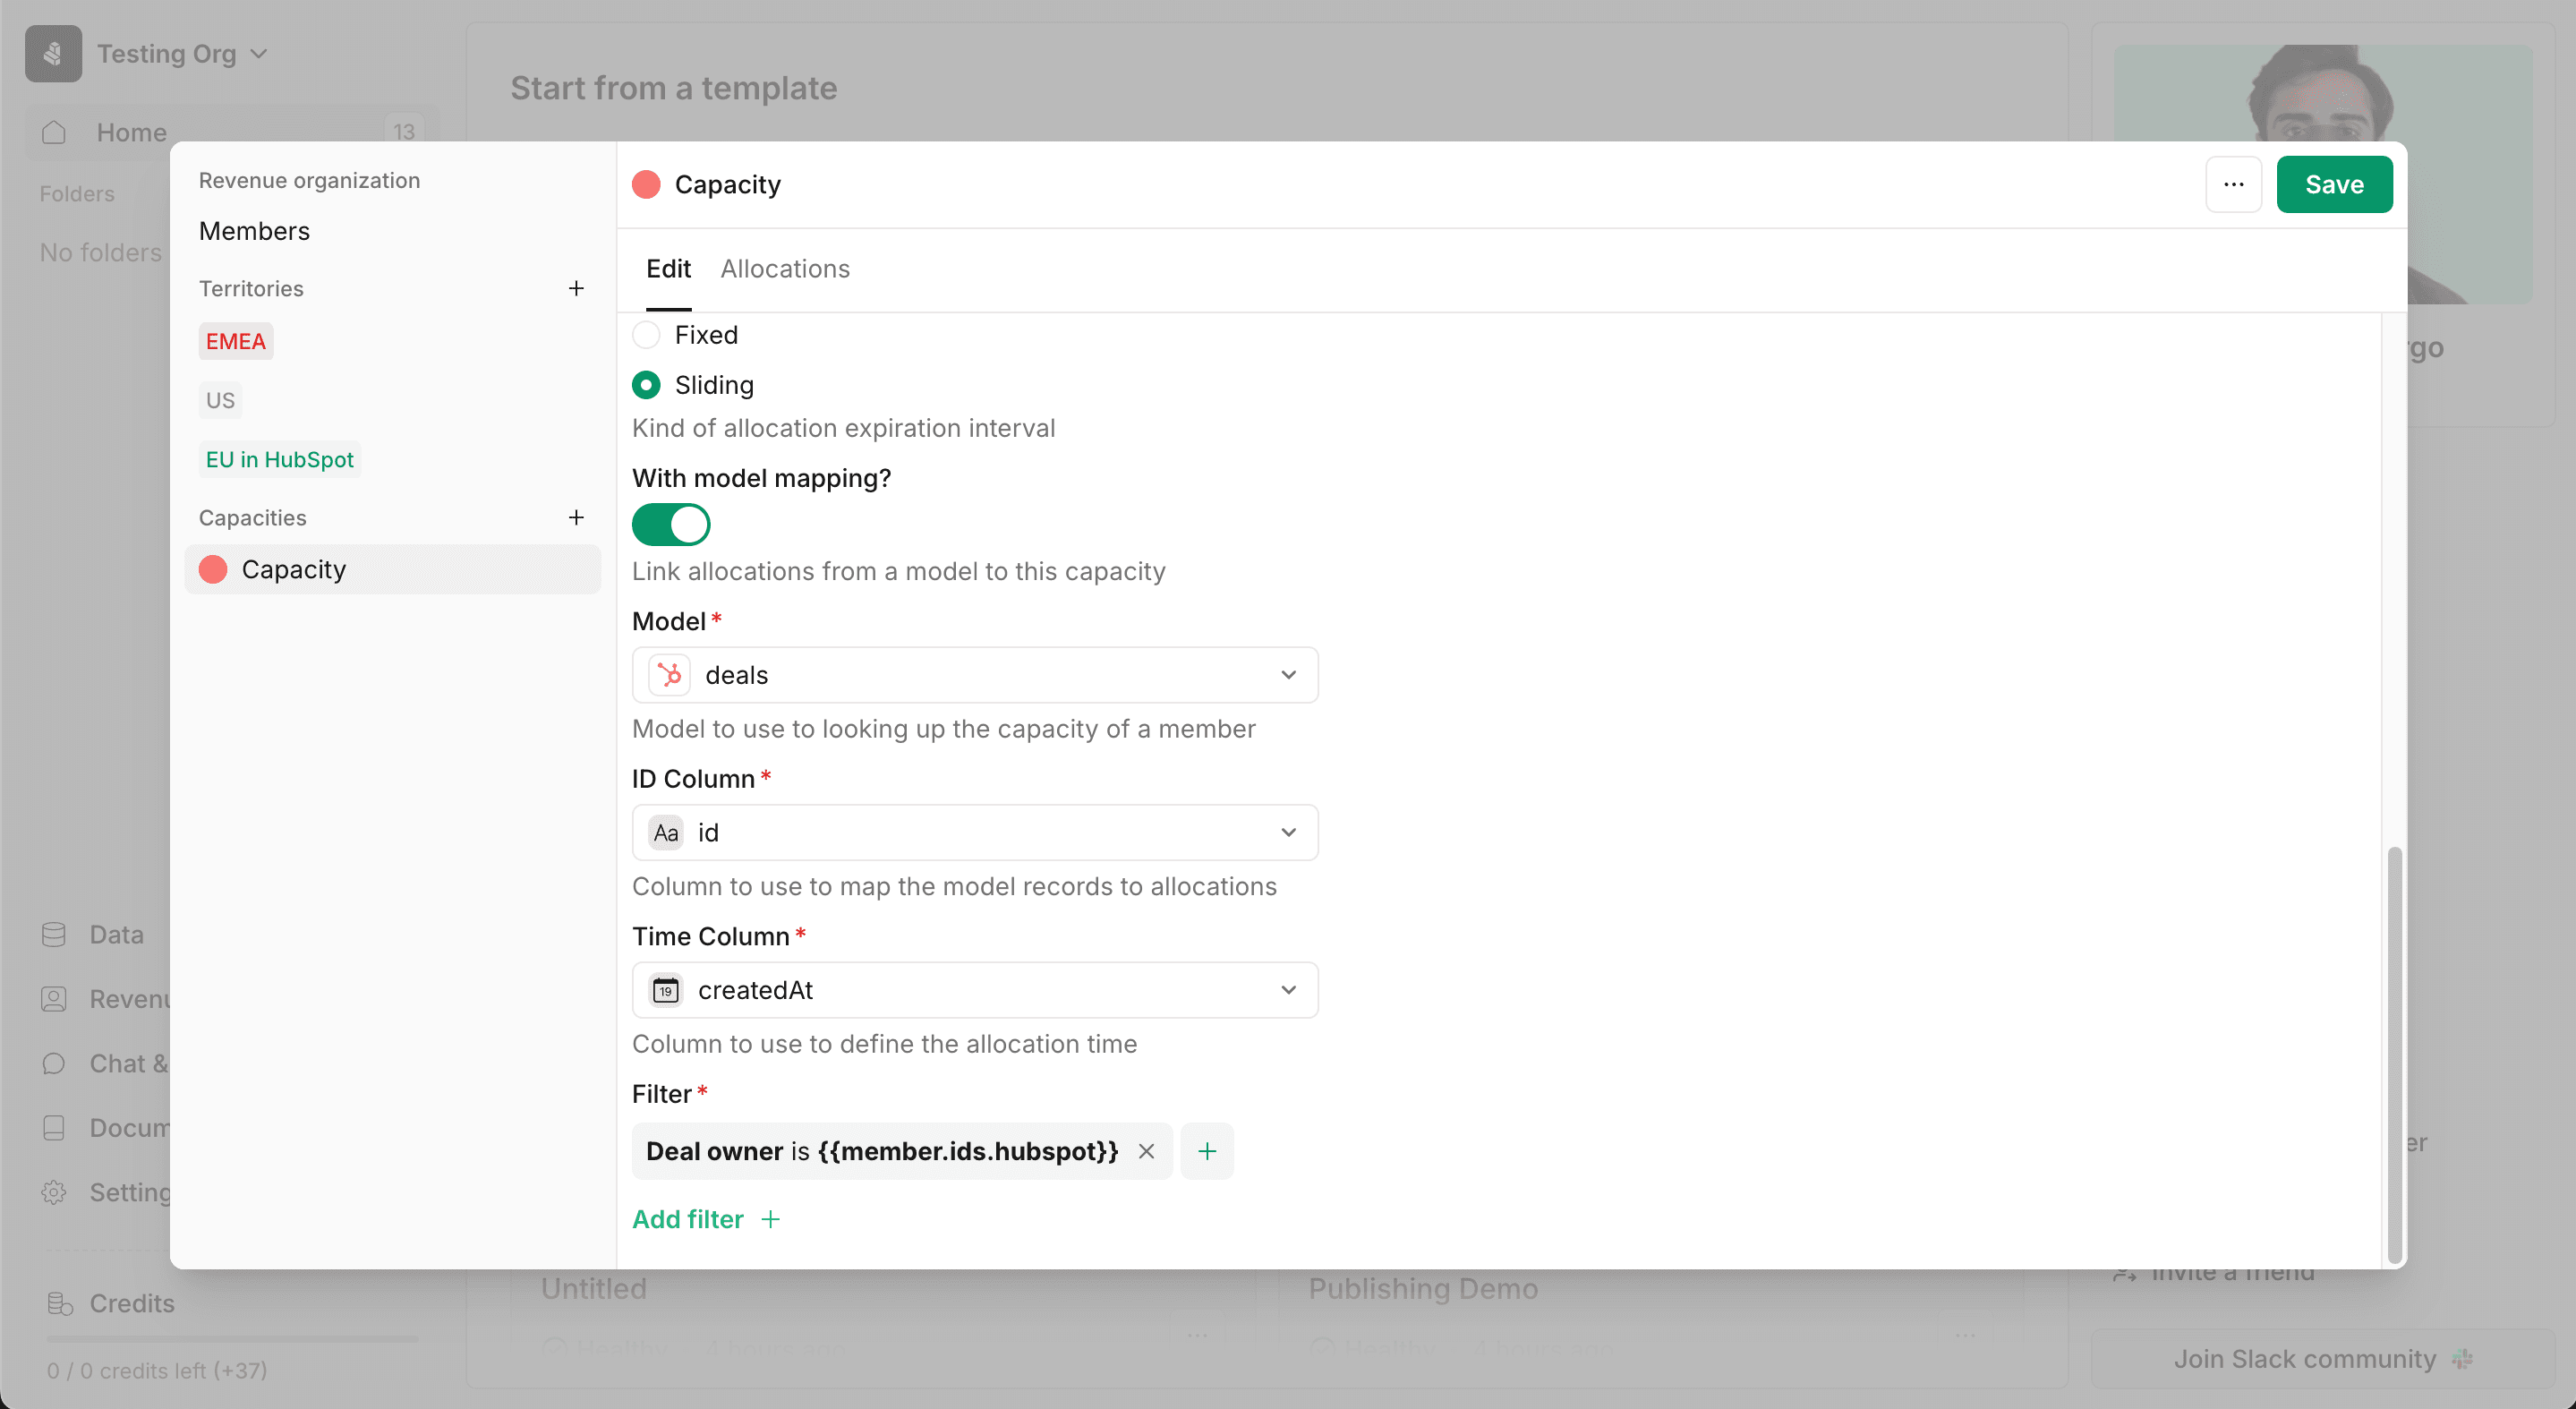Click the Chat bubble icon in sidebar
This screenshot has height=1409, width=2576.
54,1063
